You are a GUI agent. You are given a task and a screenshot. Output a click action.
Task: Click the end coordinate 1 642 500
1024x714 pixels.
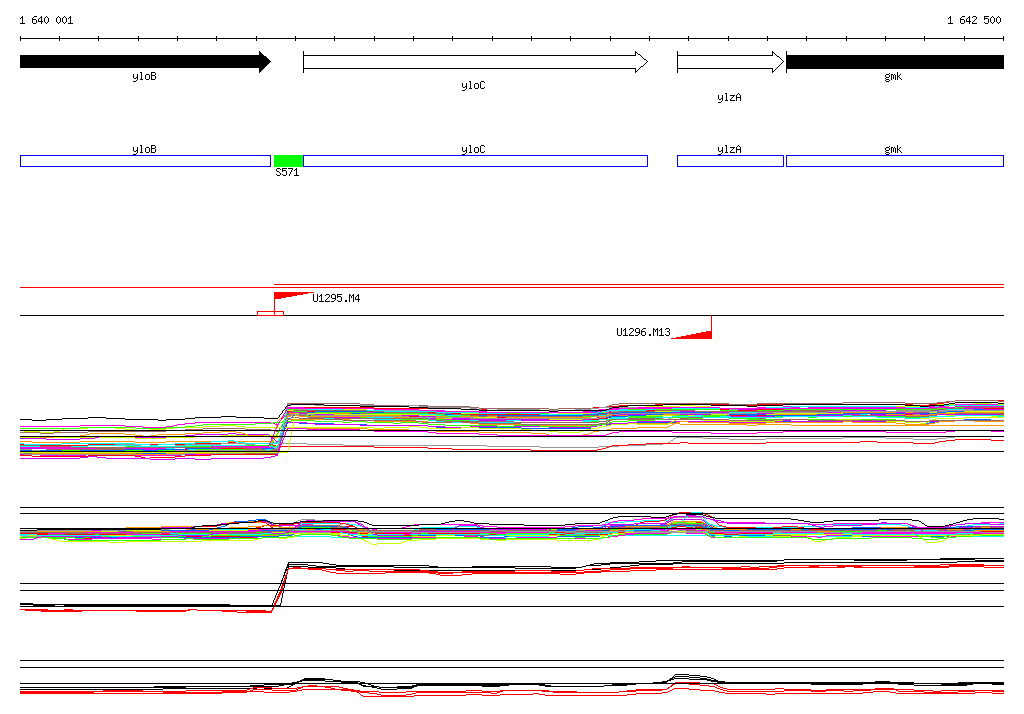tap(974, 20)
